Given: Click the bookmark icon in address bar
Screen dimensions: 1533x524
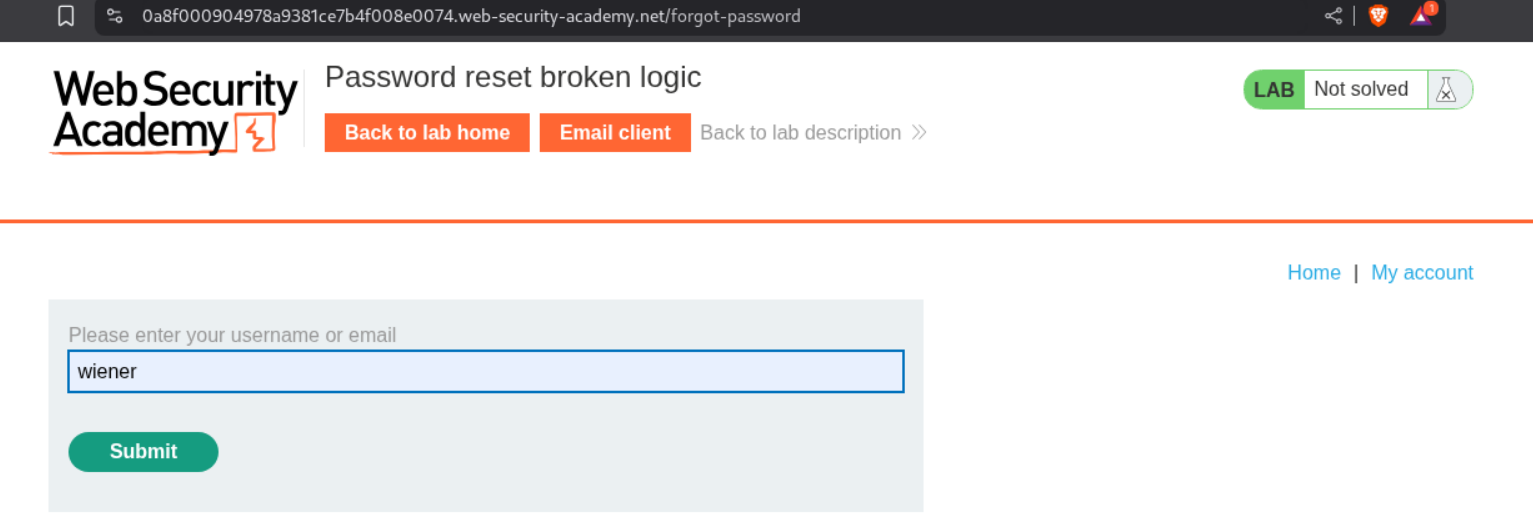Looking at the screenshot, I should (x=66, y=16).
